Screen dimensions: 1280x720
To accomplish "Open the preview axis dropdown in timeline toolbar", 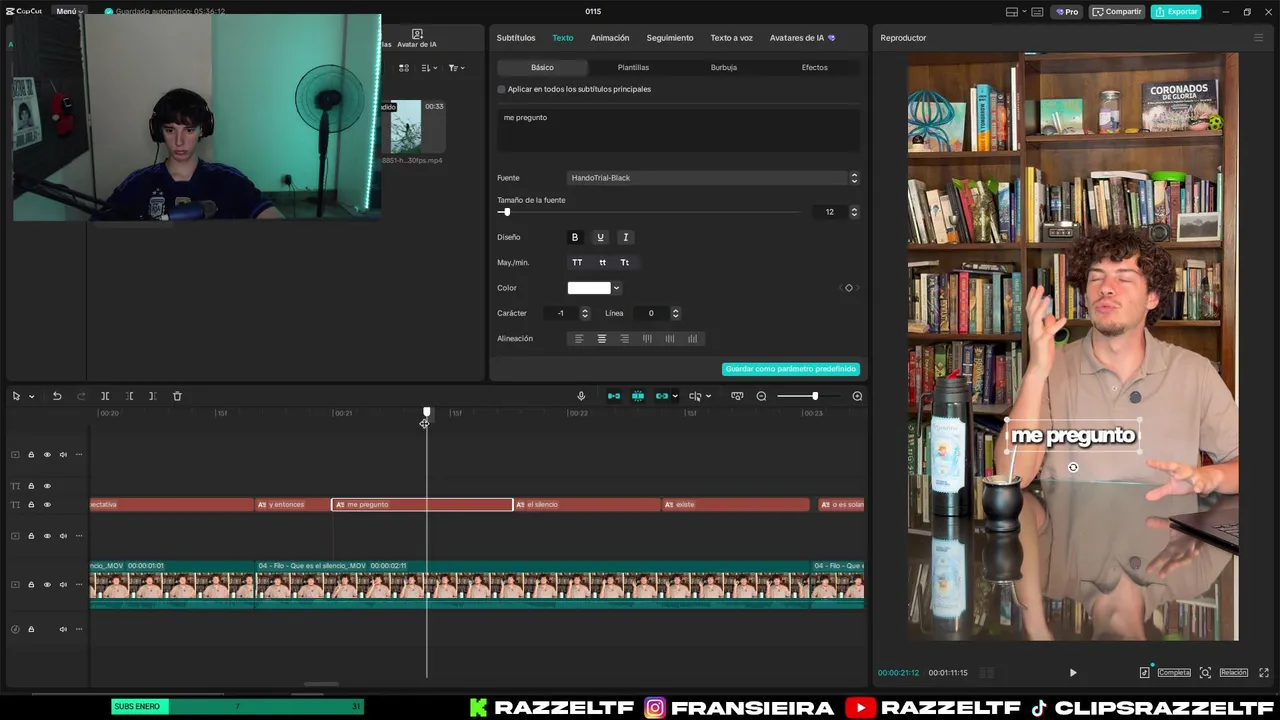I will click(x=708, y=396).
